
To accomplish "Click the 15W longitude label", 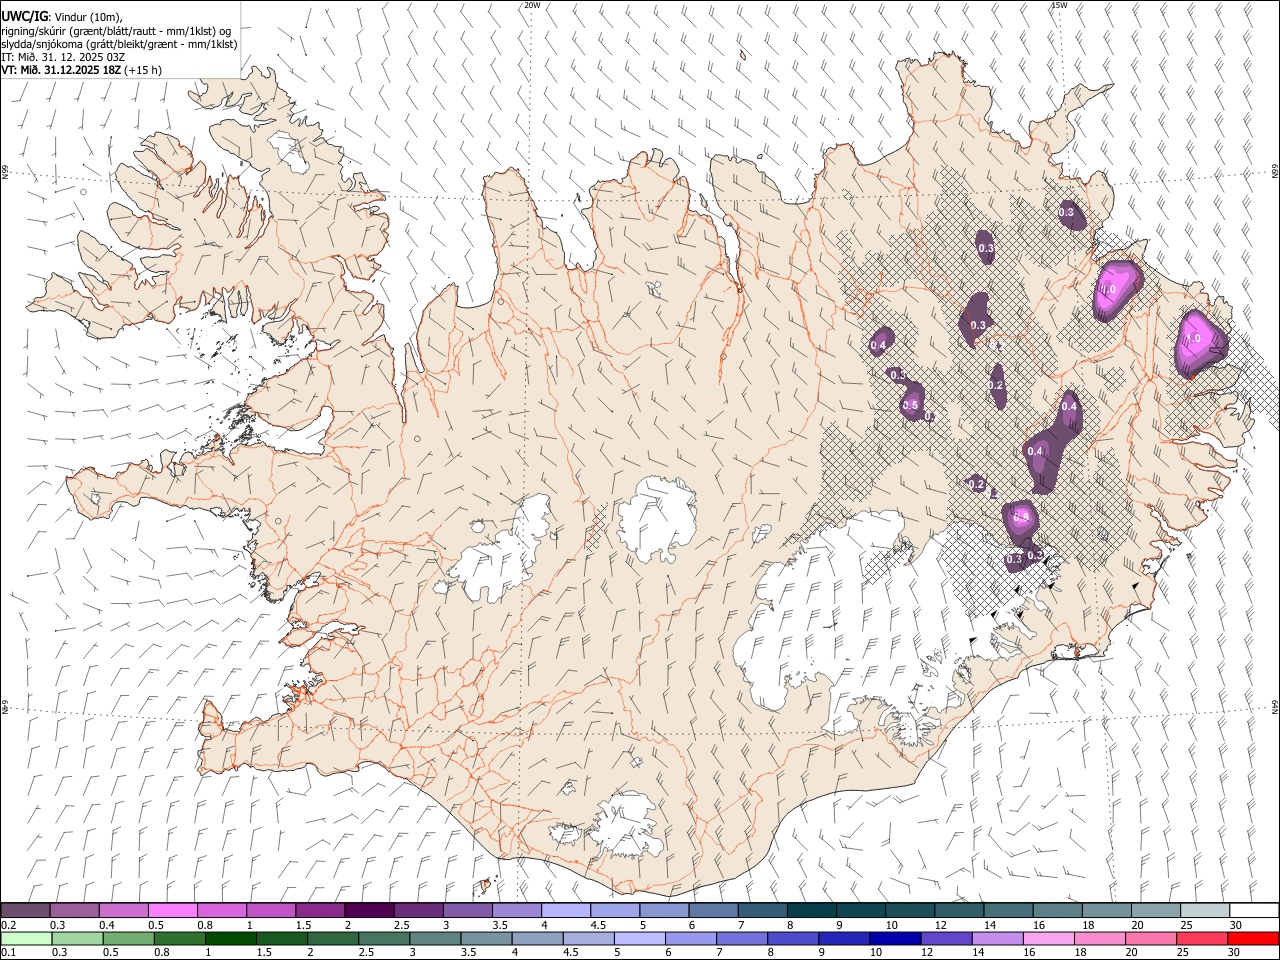I will (1059, 5).
